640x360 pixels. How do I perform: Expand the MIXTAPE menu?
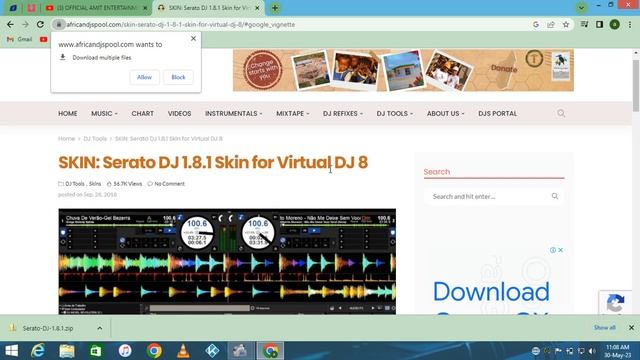coord(293,113)
